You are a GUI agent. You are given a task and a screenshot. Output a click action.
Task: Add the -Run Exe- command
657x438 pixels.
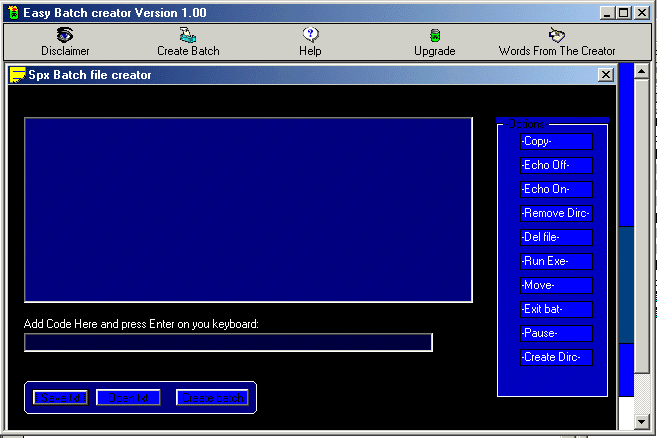tap(556, 261)
